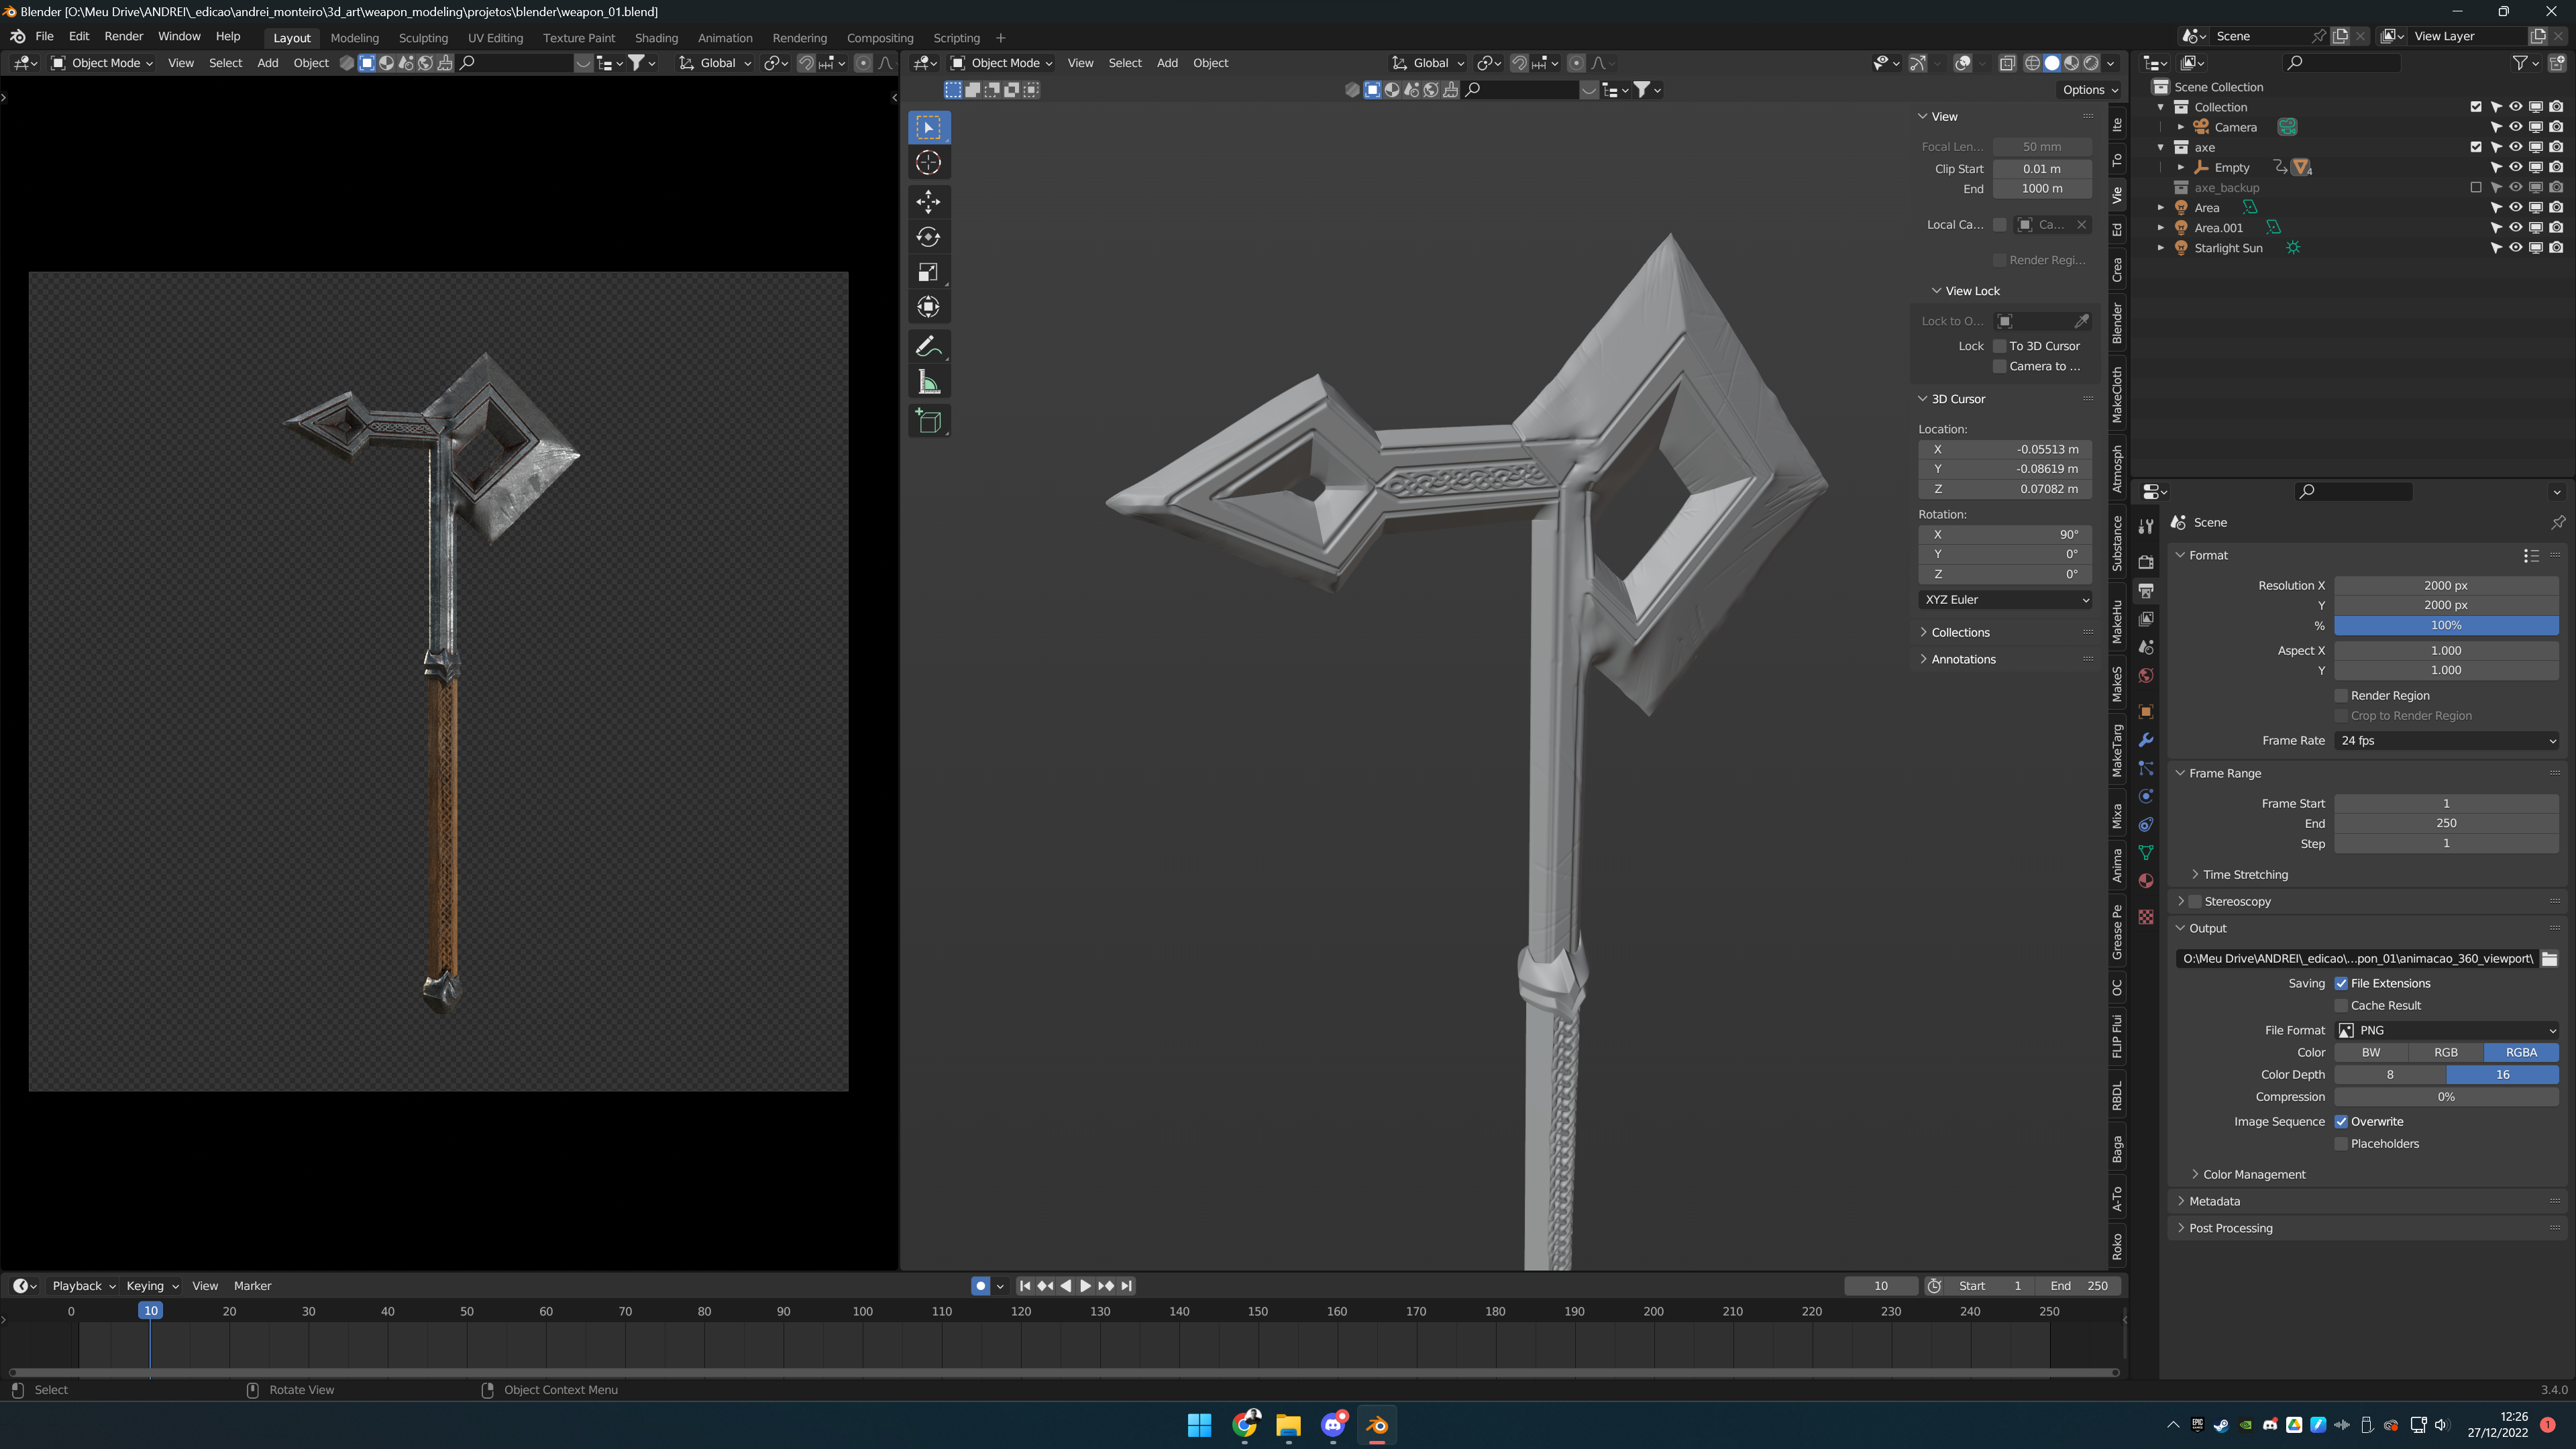Select the Select Box tool
The image size is (2576, 1449).
point(928,127)
